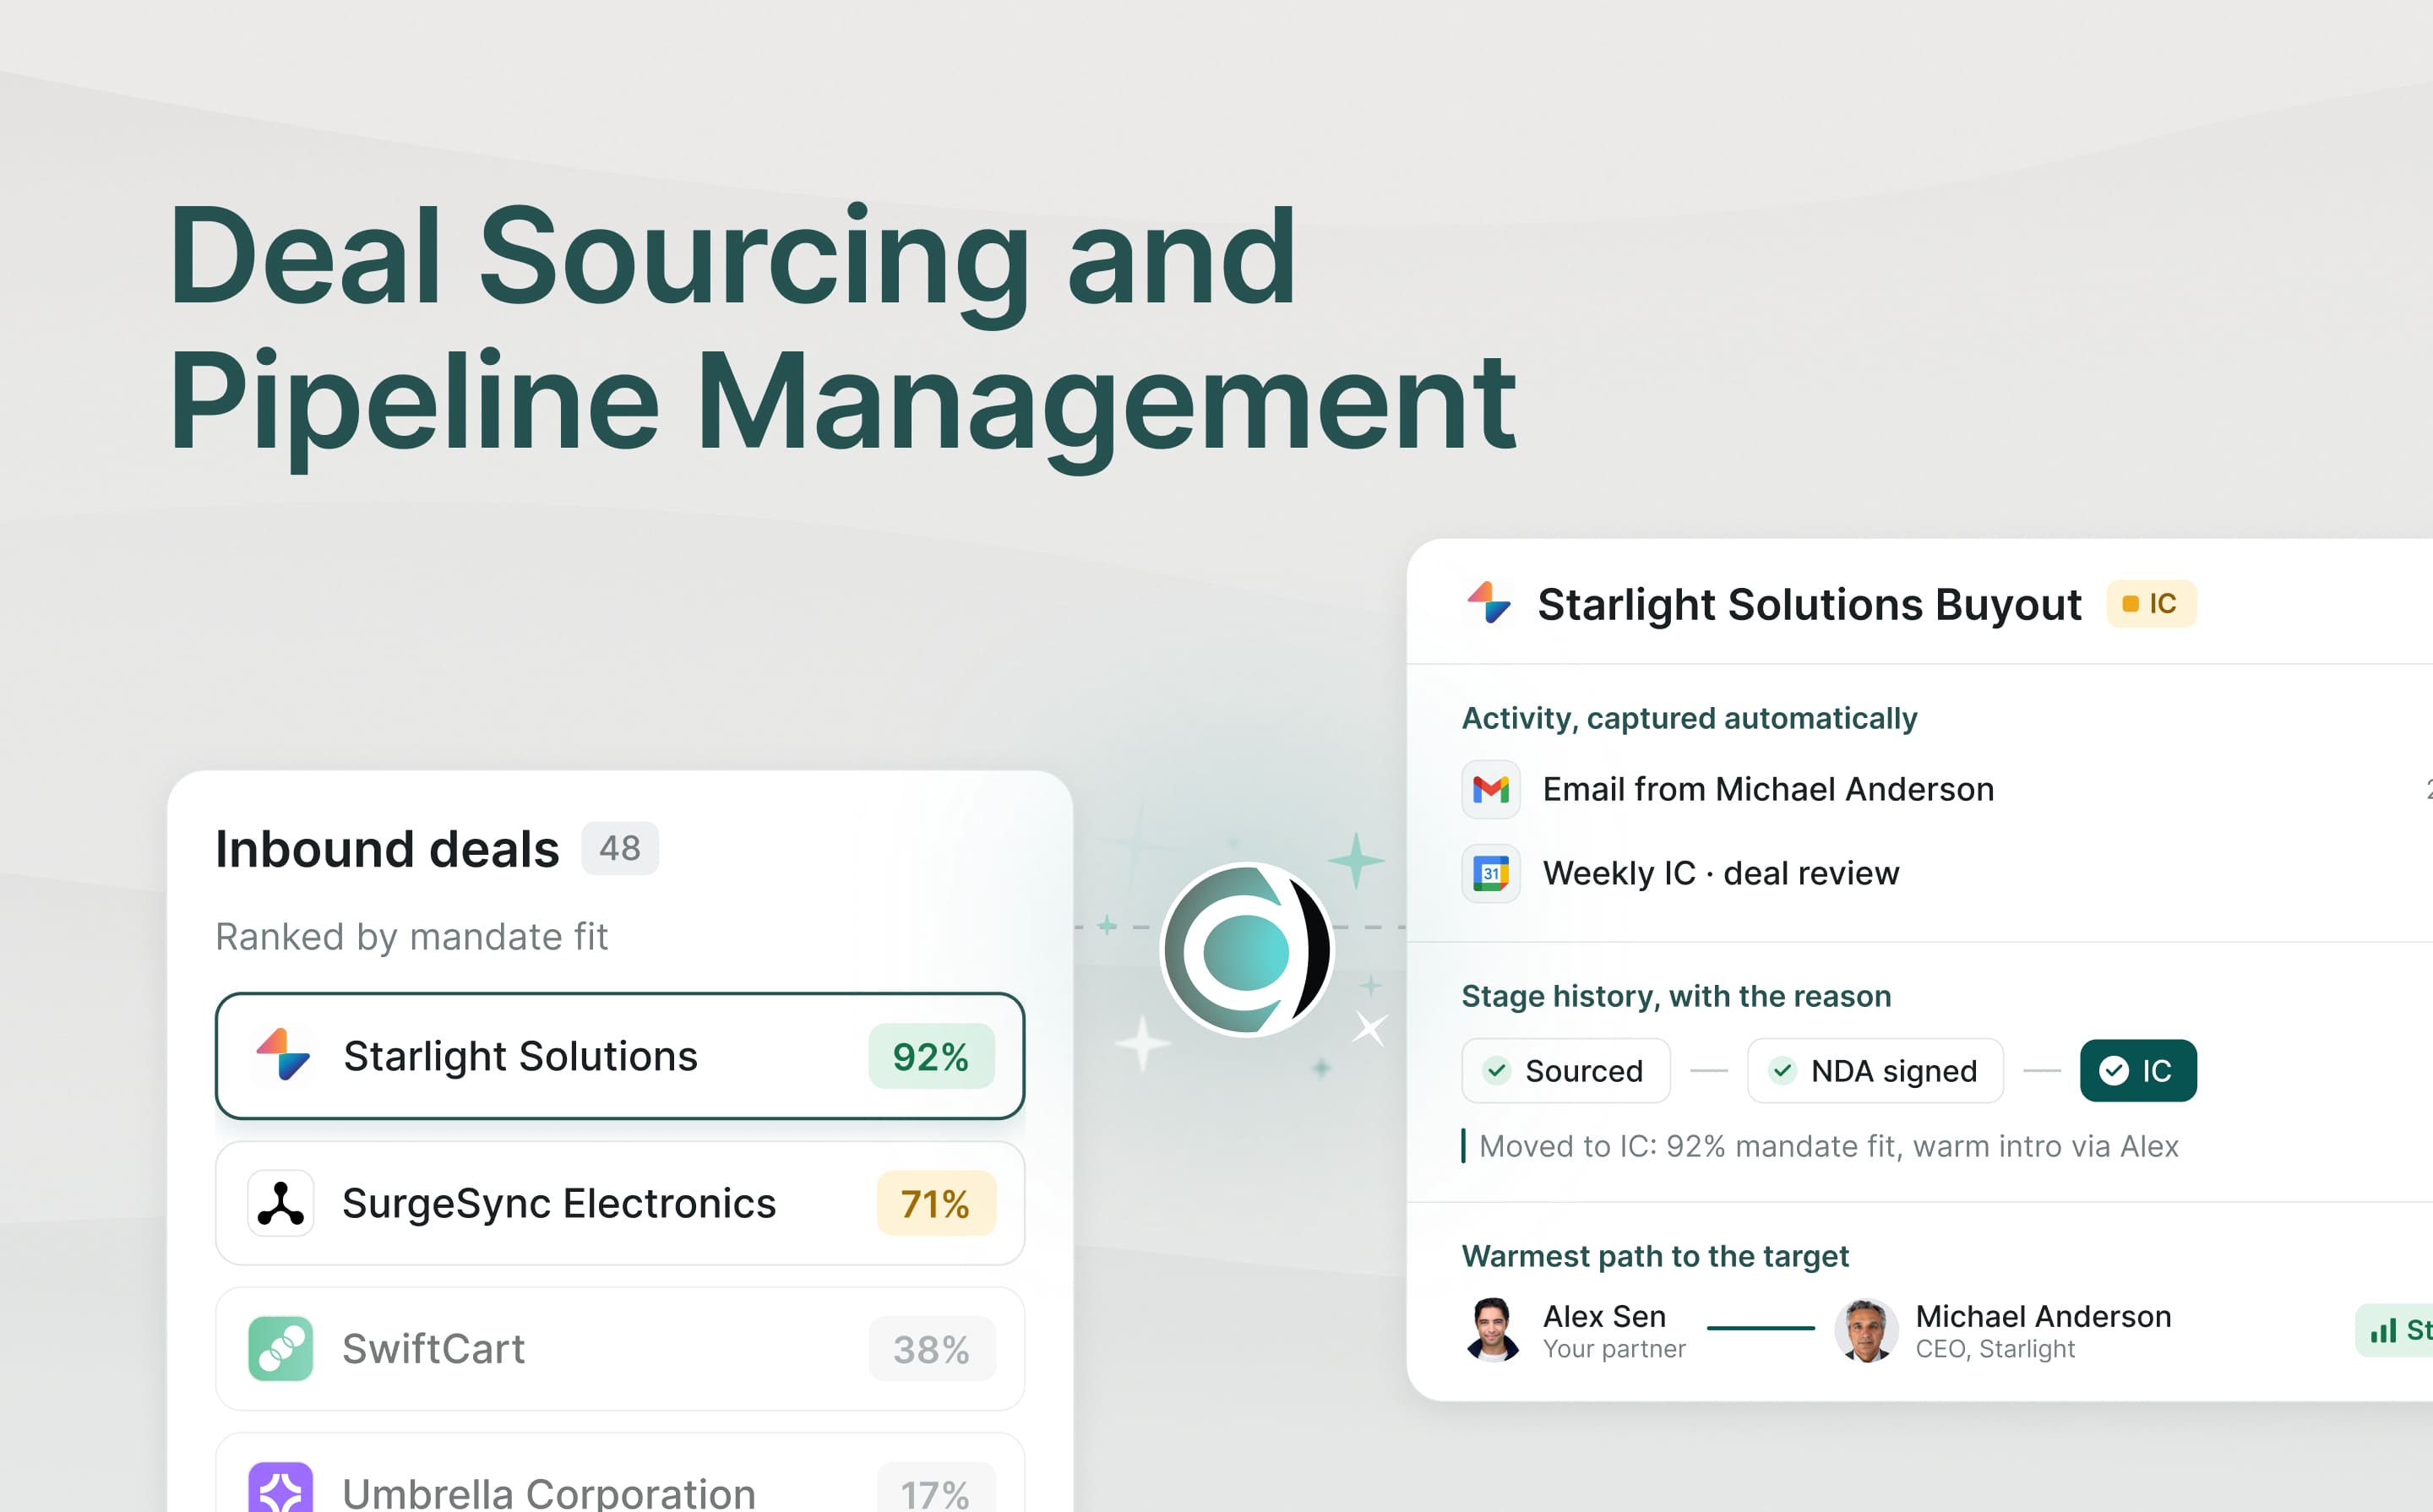Click the NDA signed stage chip

pyautogui.click(x=1875, y=1071)
